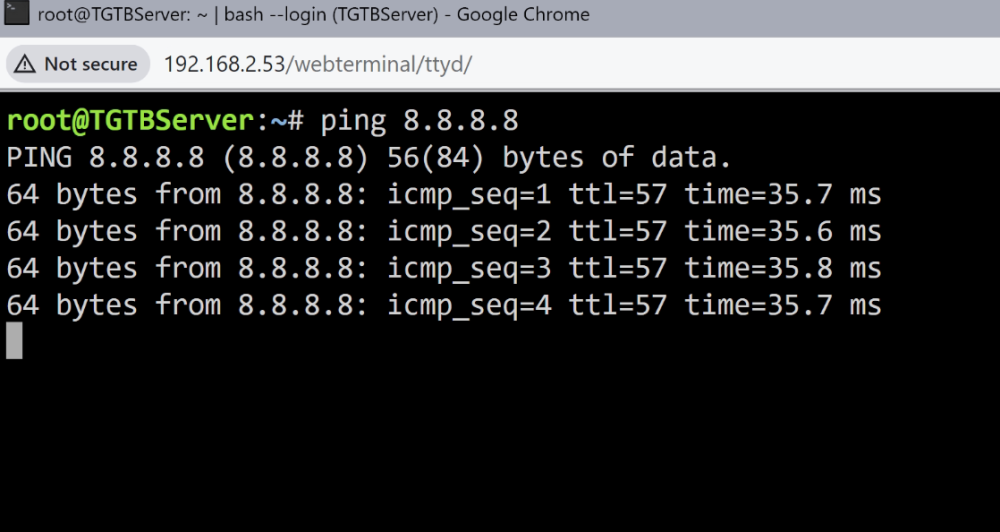Viewport: 1000px width, 532px height.
Task: Click the 56(84) bytes of data text
Action: pos(559,158)
